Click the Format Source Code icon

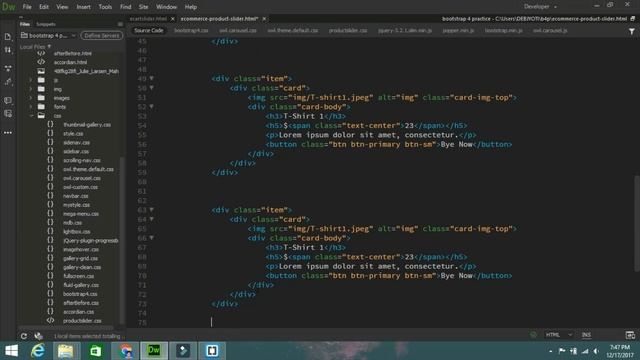point(7,82)
